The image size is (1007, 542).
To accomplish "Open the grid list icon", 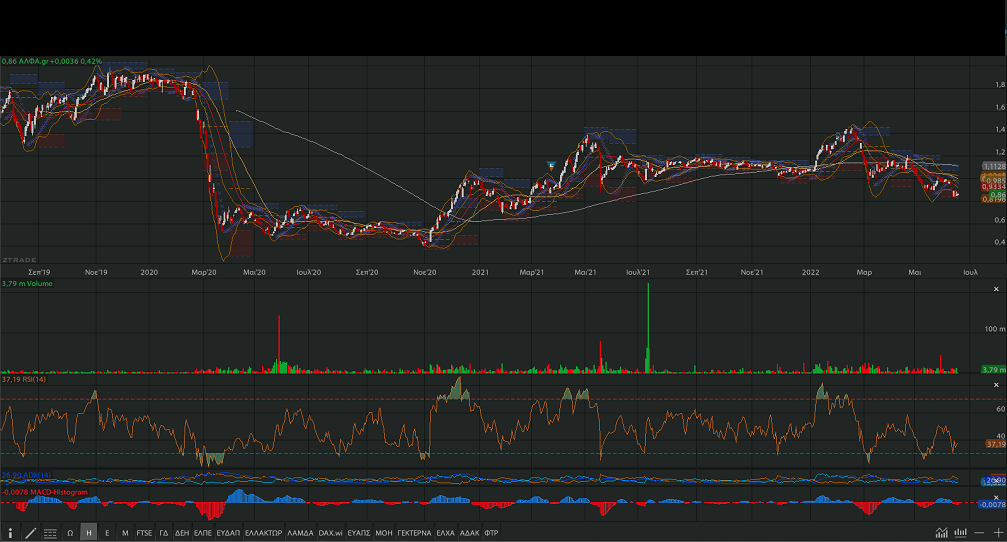I will point(50,533).
